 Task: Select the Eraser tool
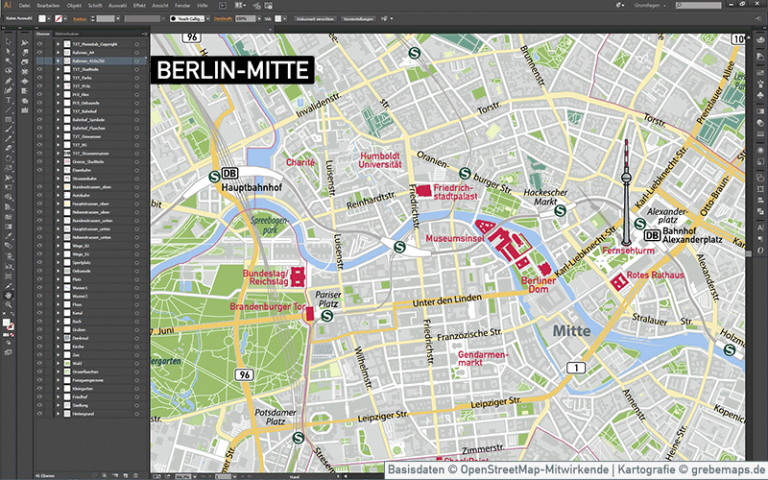pyautogui.click(x=8, y=149)
